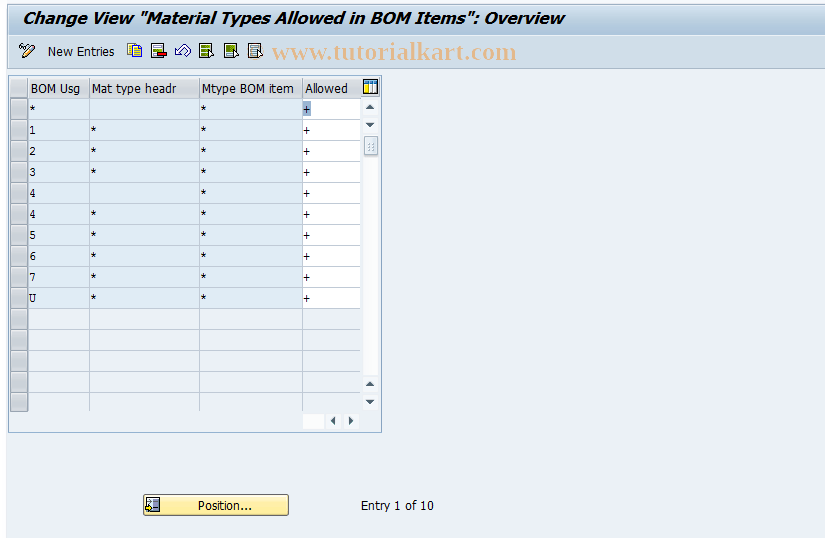Click the Position... button
Viewport: 825px width, 538px height.
point(216,505)
